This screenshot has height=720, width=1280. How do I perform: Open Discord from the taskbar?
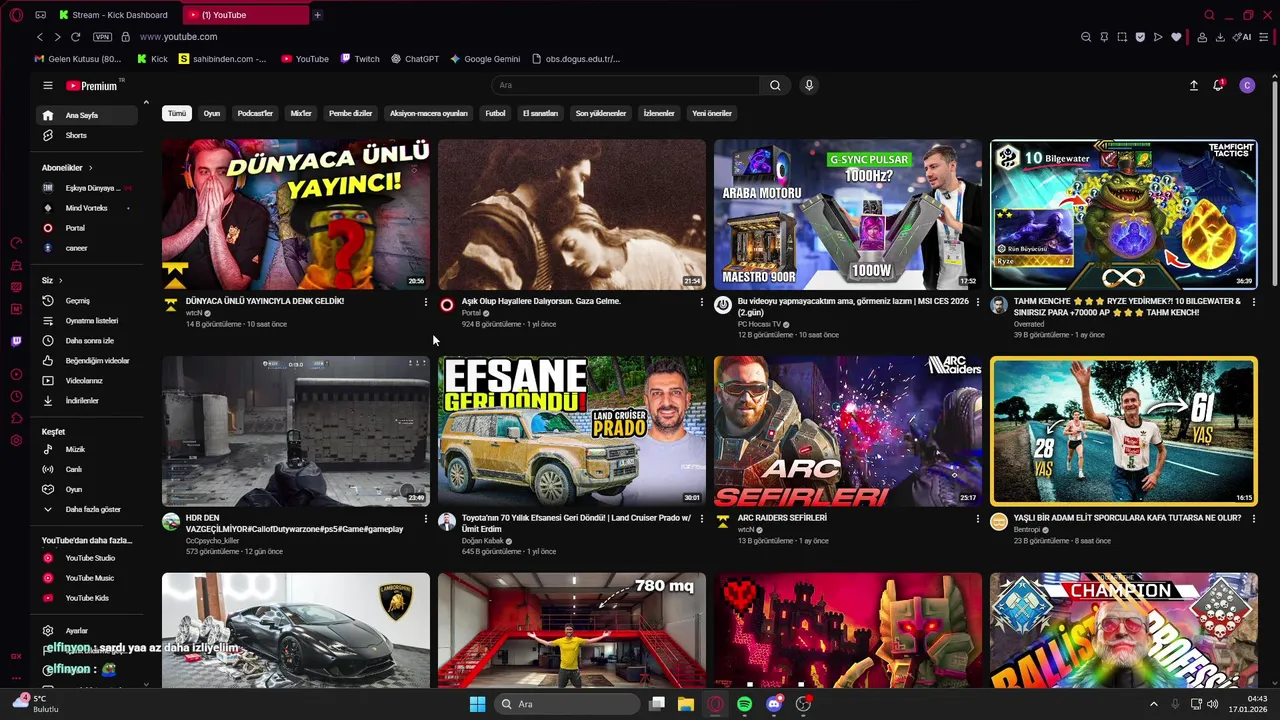tap(773, 704)
